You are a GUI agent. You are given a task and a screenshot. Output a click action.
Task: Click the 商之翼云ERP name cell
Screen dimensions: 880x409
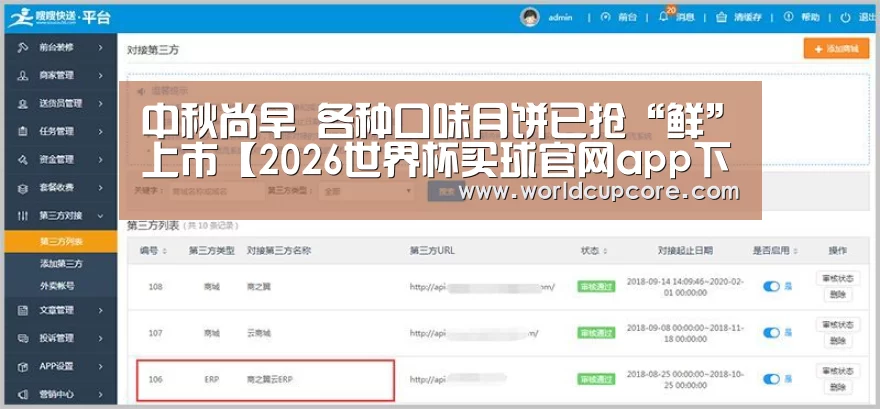coord(270,380)
